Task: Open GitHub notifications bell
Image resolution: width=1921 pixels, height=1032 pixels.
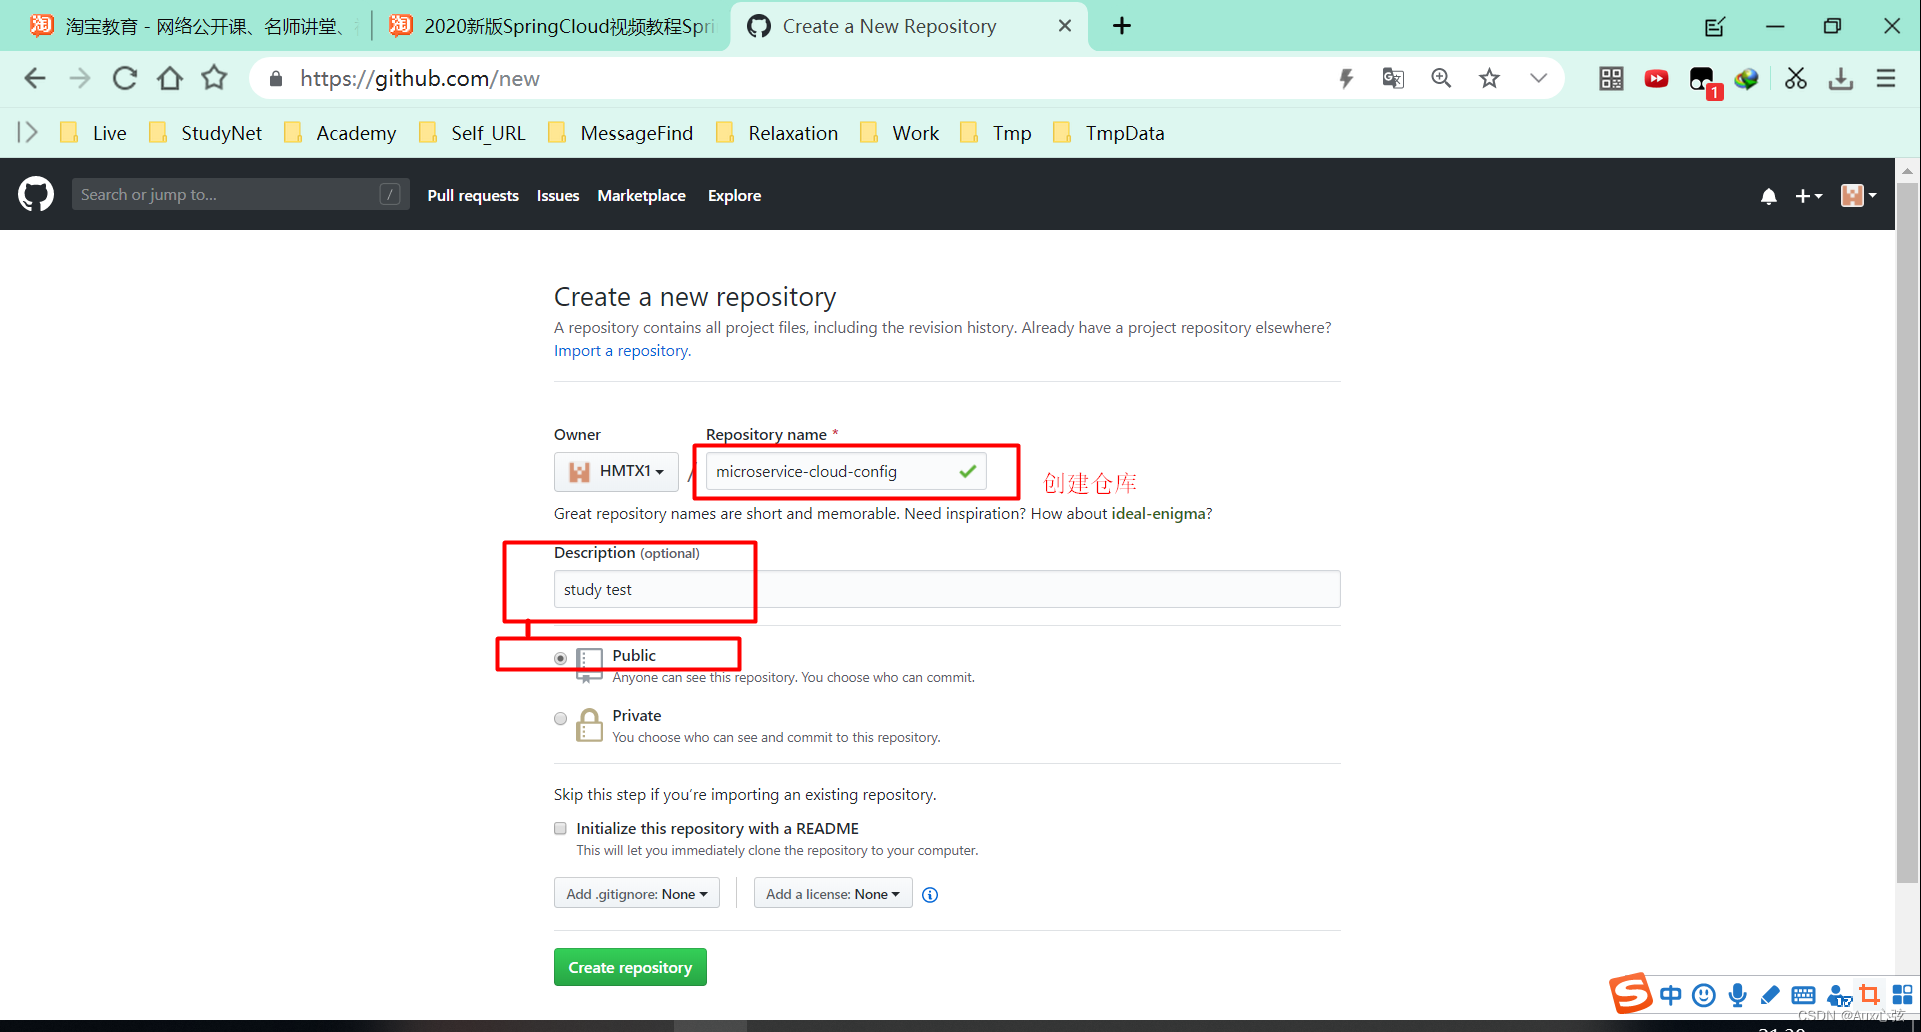Action: pos(1768,195)
